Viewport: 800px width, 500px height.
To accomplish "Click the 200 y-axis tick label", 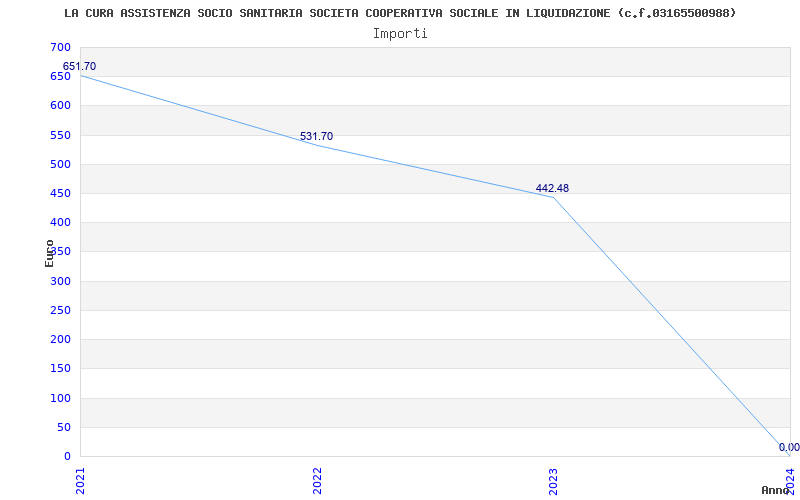I will click(60, 339).
